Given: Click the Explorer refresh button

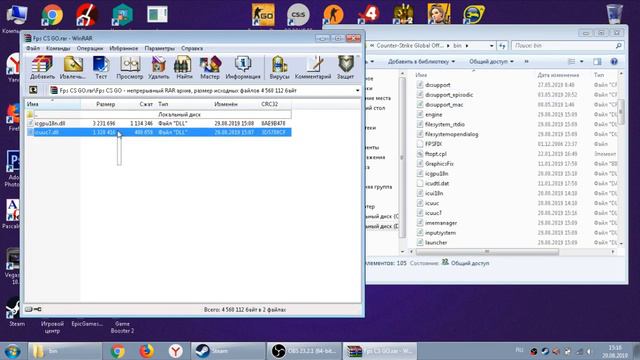Looking at the screenshot, I should pyautogui.click(x=502, y=46).
